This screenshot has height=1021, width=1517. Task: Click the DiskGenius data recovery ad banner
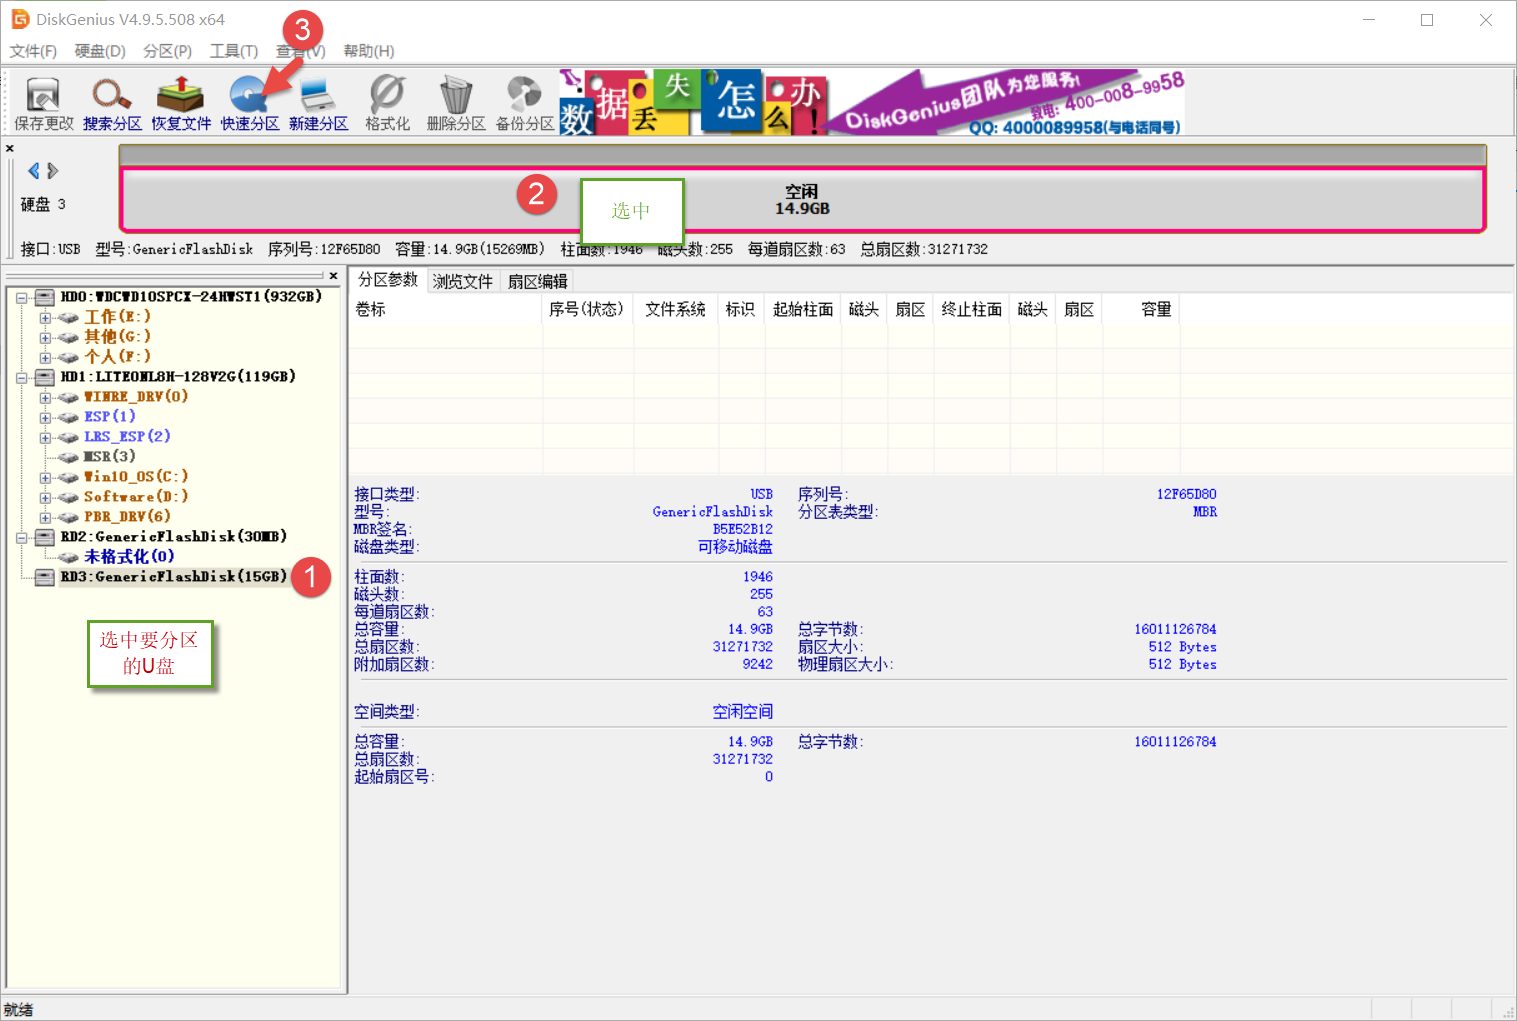tap(872, 102)
